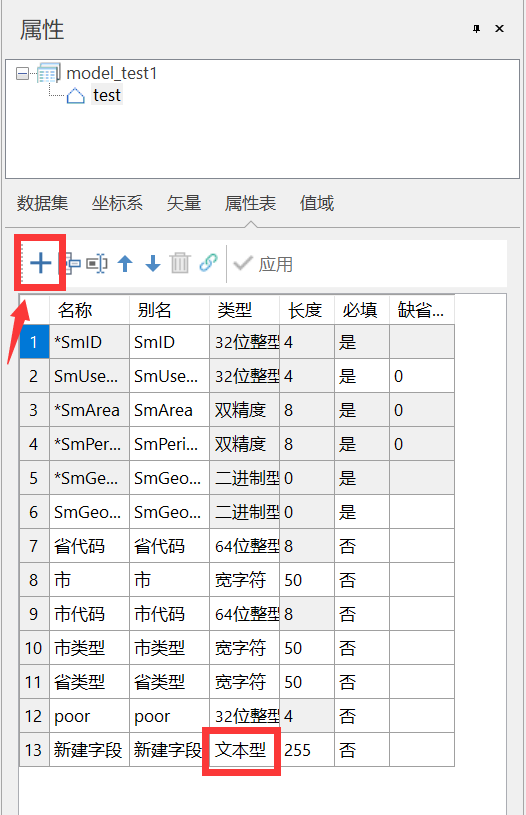526x815 pixels.
Task: Switch to the 坐标系 tab
Action: point(117,203)
